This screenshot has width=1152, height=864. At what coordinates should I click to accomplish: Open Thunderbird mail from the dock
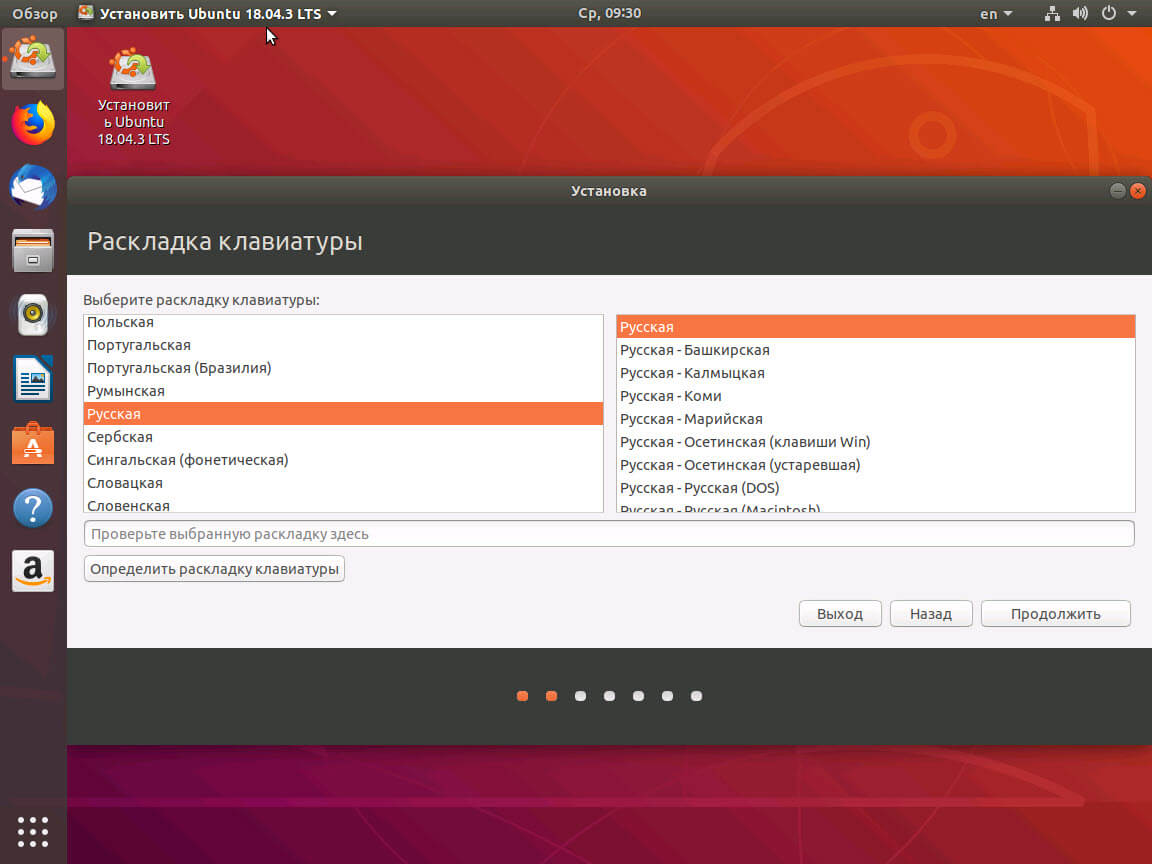pyautogui.click(x=33, y=187)
